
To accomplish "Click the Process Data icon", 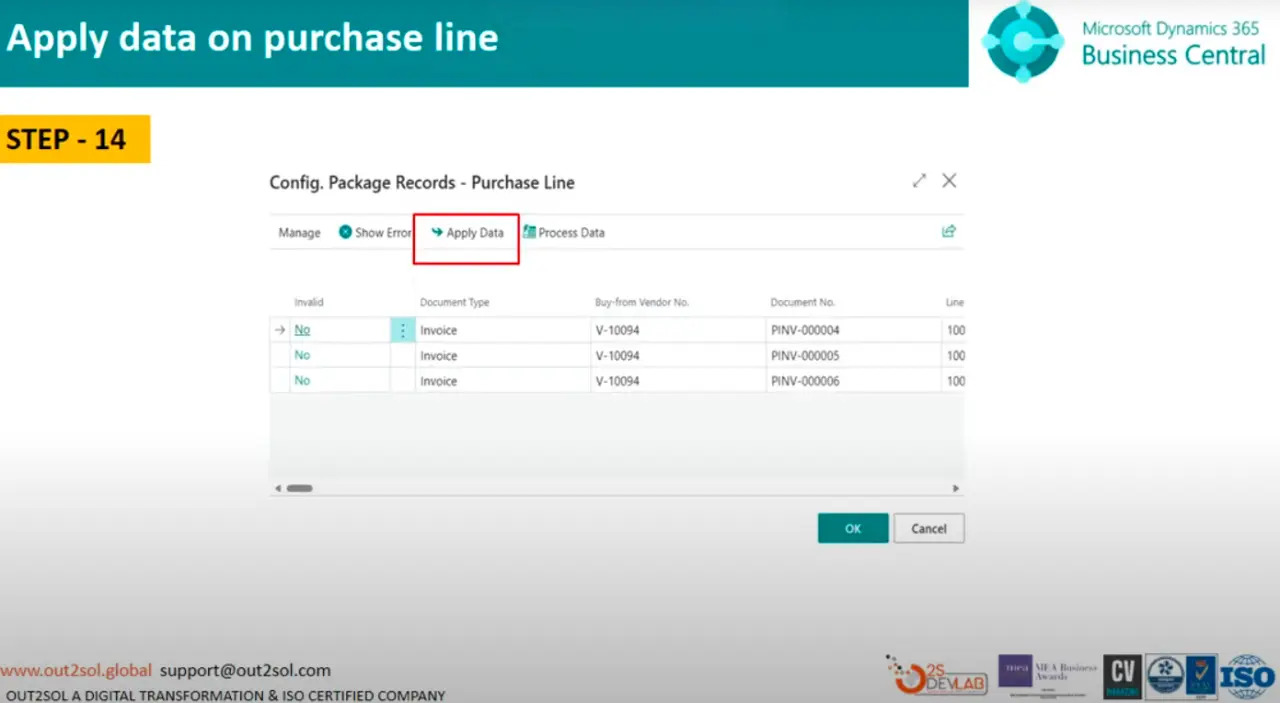I will point(529,232).
